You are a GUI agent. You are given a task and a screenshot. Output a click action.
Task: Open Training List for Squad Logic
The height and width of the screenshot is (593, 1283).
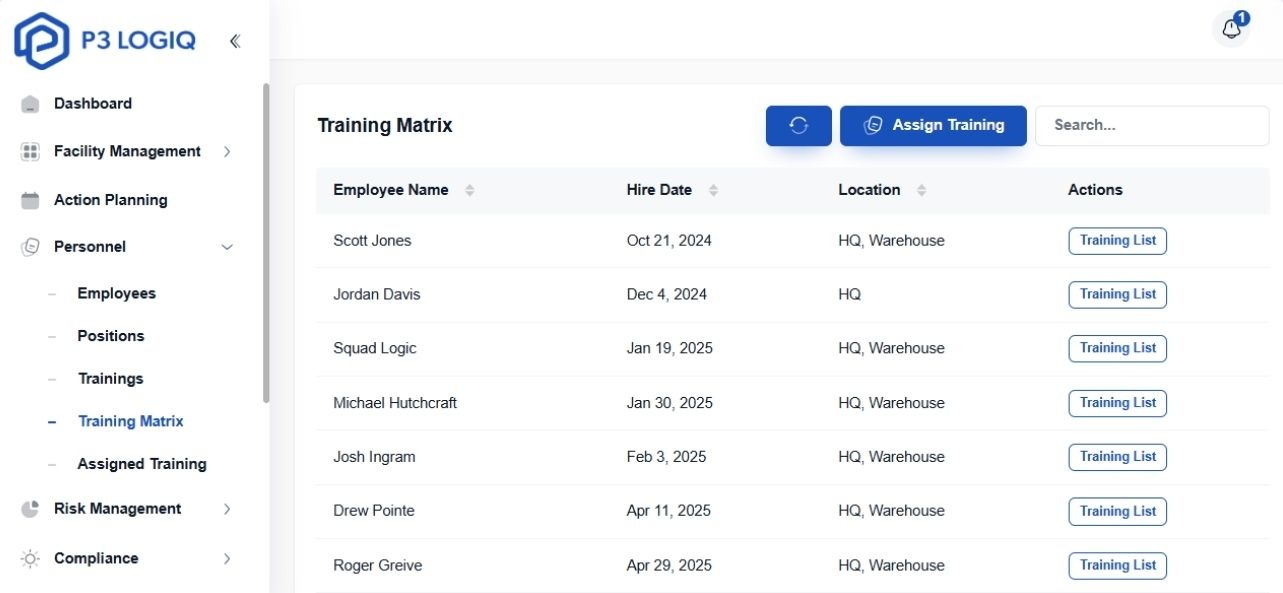[1117, 349]
